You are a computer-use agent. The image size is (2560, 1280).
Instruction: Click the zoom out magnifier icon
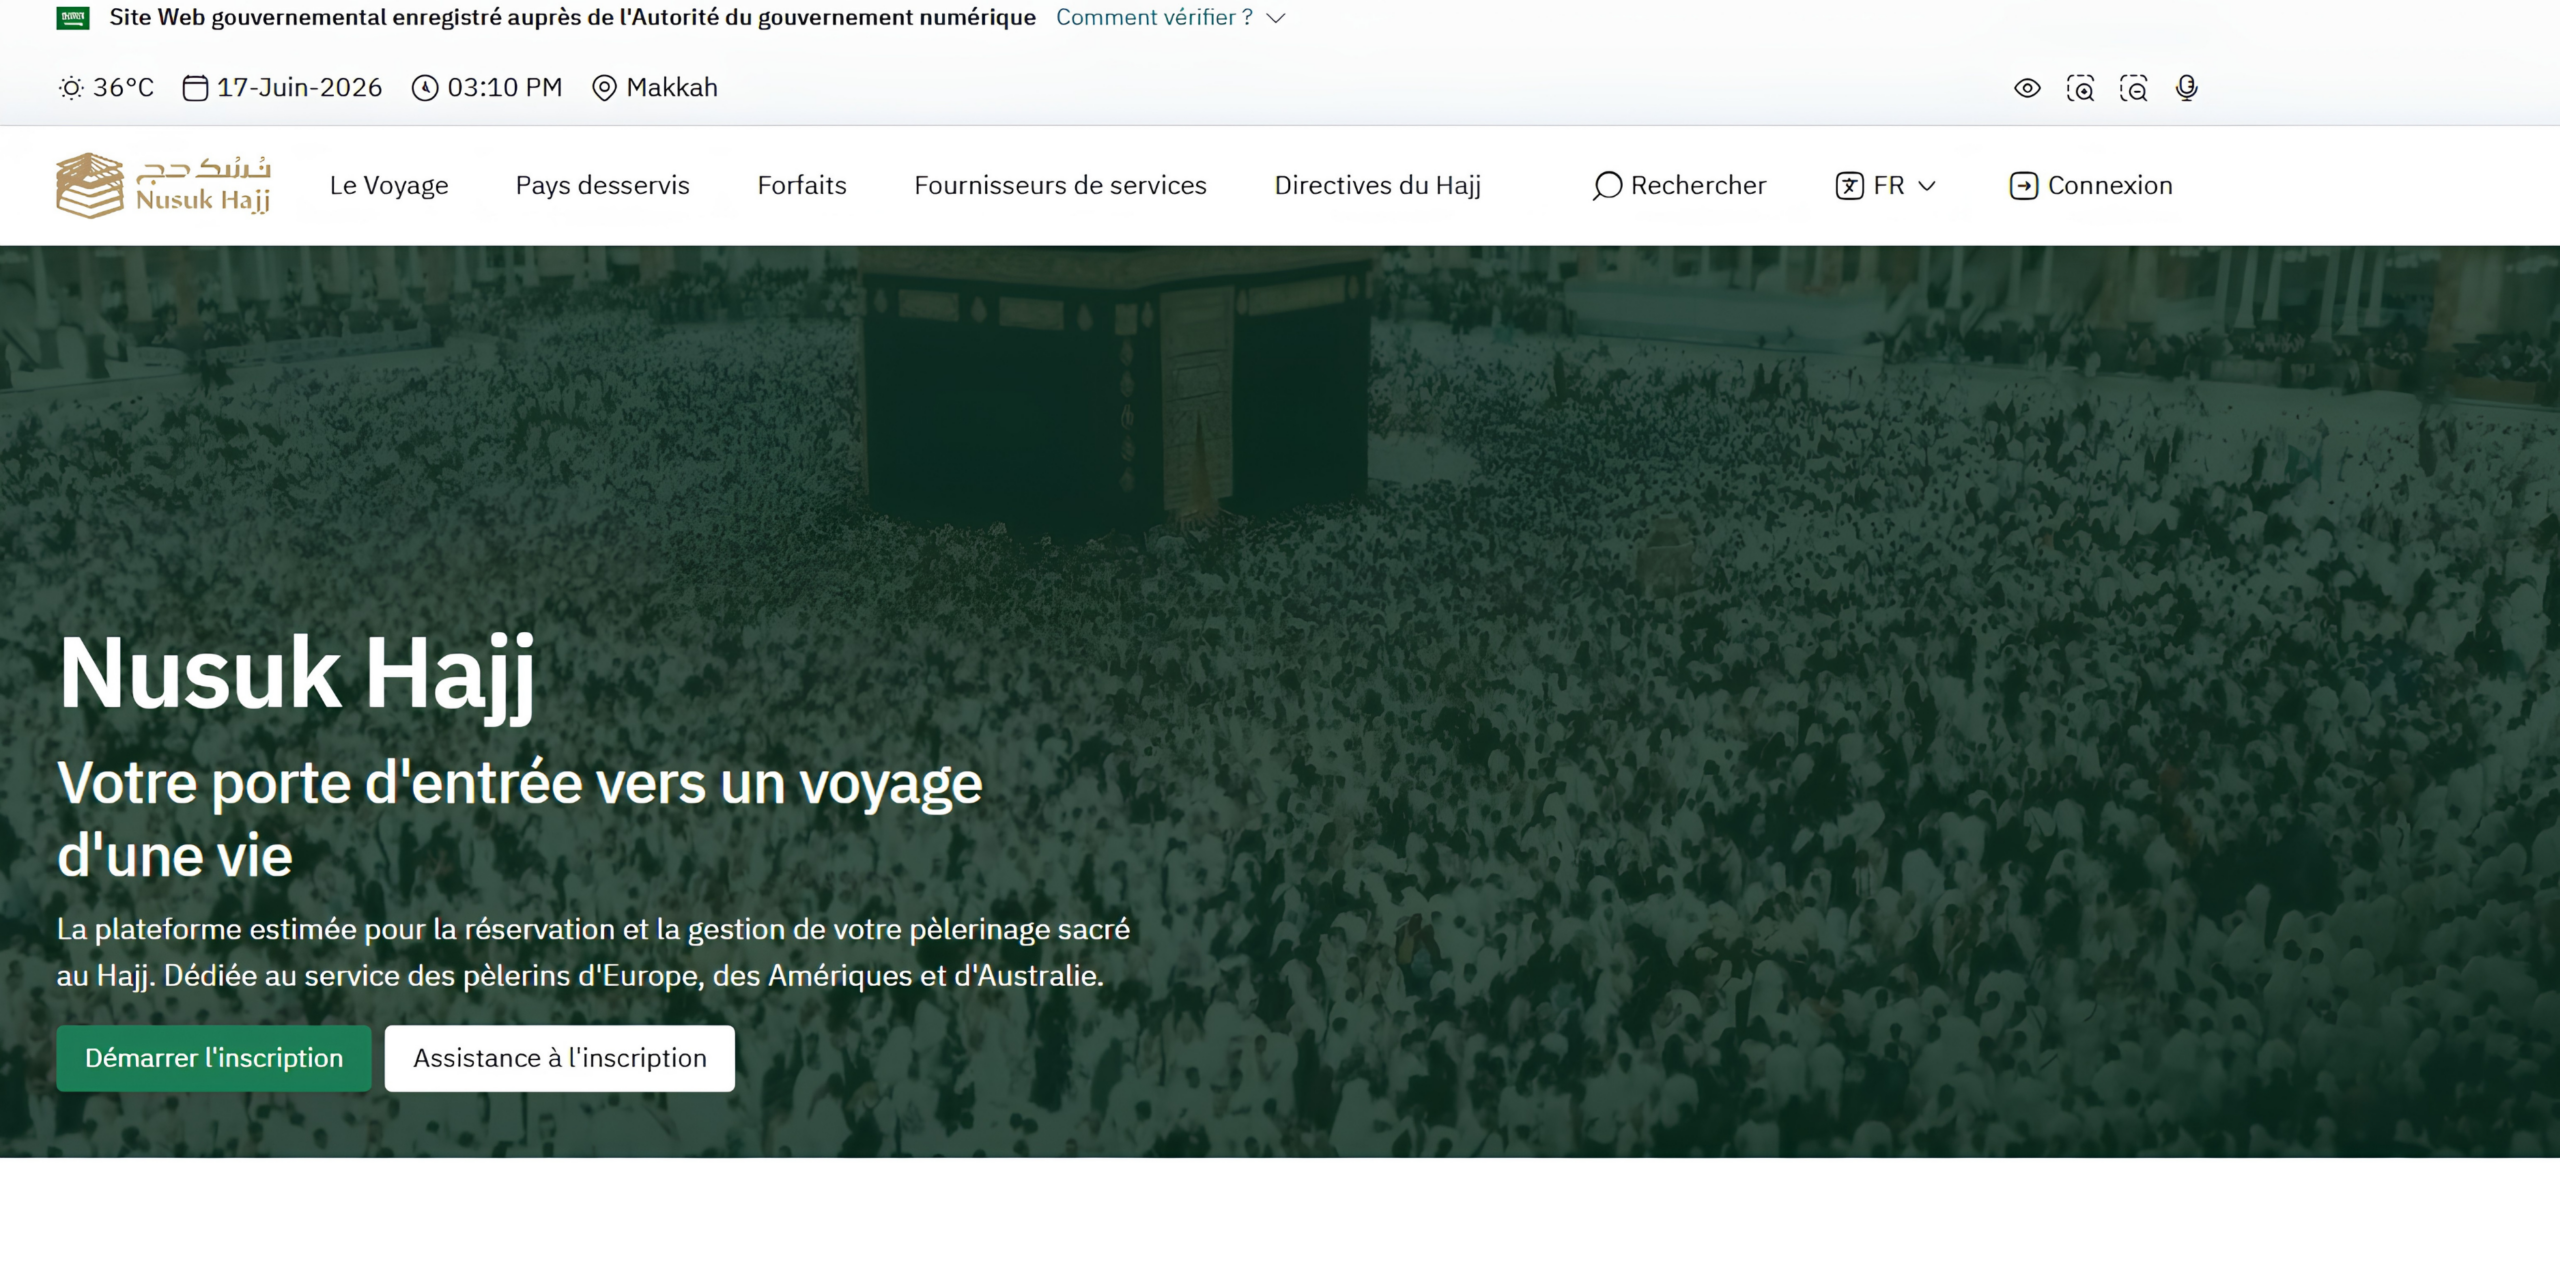[2133, 88]
